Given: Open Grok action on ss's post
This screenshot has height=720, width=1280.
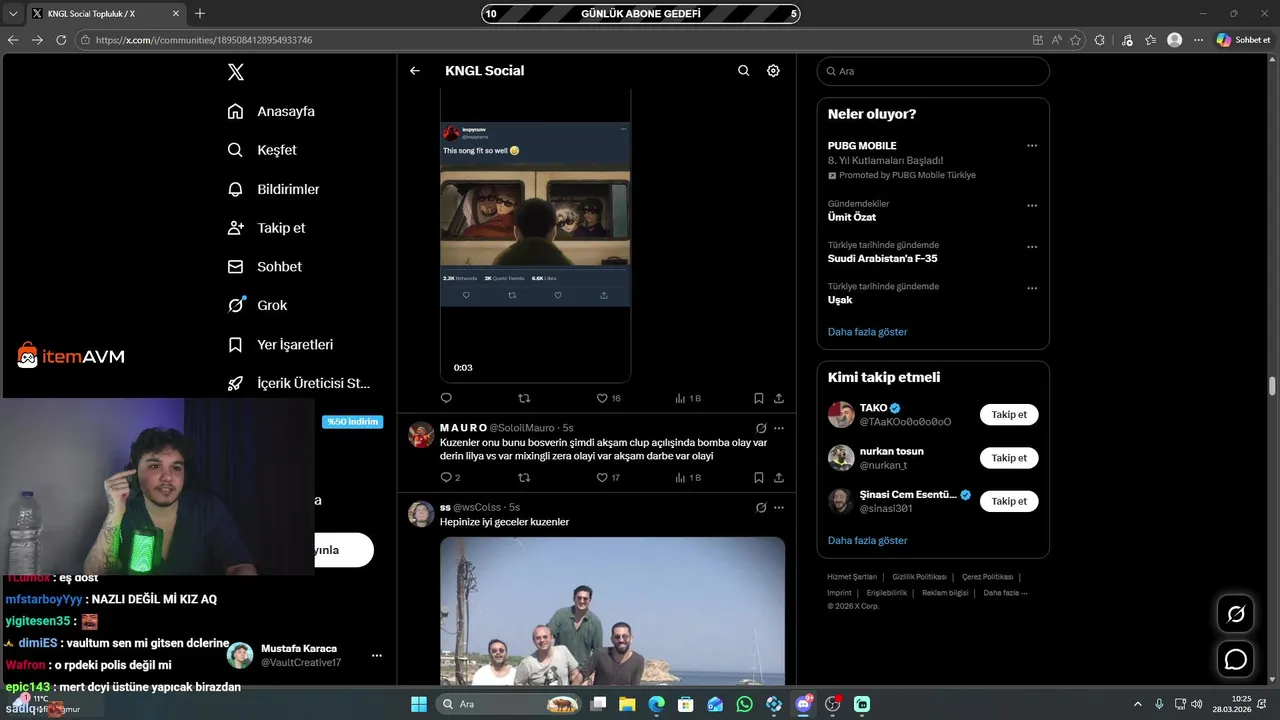Looking at the screenshot, I should (761, 507).
